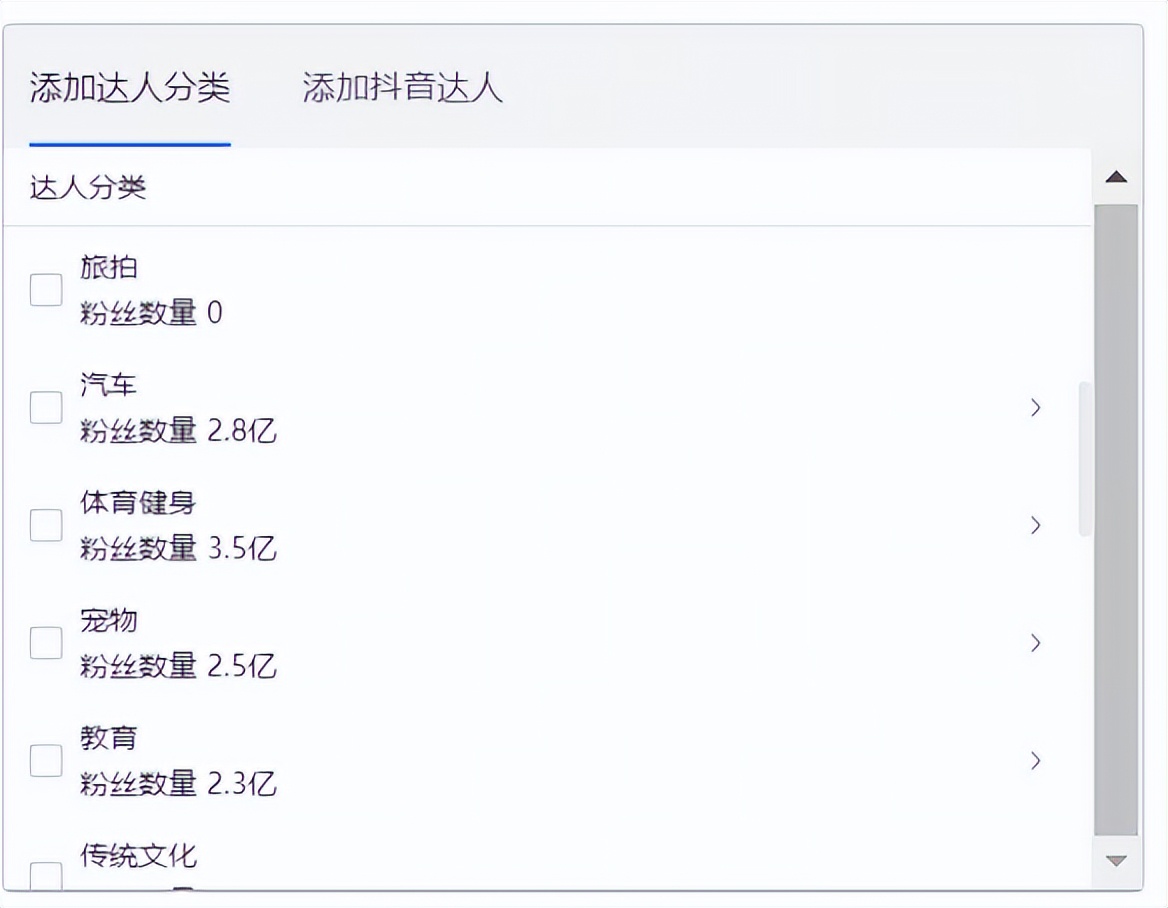The height and width of the screenshot is (908, 1168).
Task: Enable the 教育 checkbox
Action: click(x=45, y=761)
